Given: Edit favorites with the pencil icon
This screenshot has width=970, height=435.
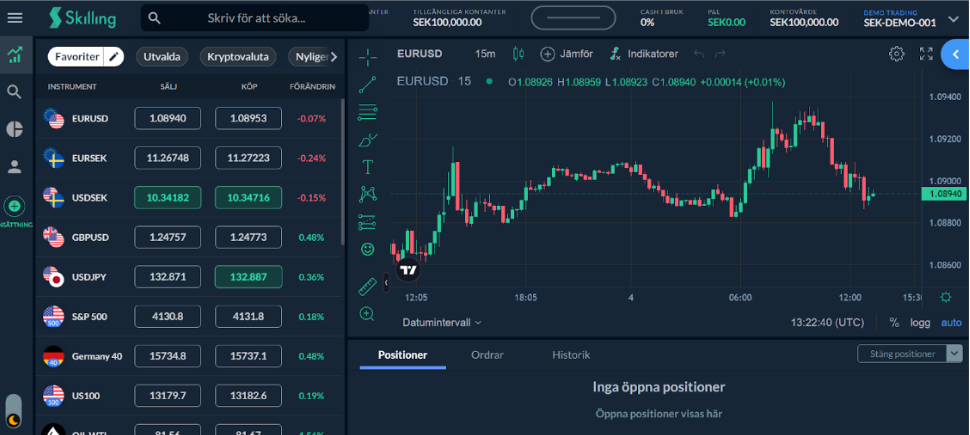Looking at the screenshot, I should [113, 57].
